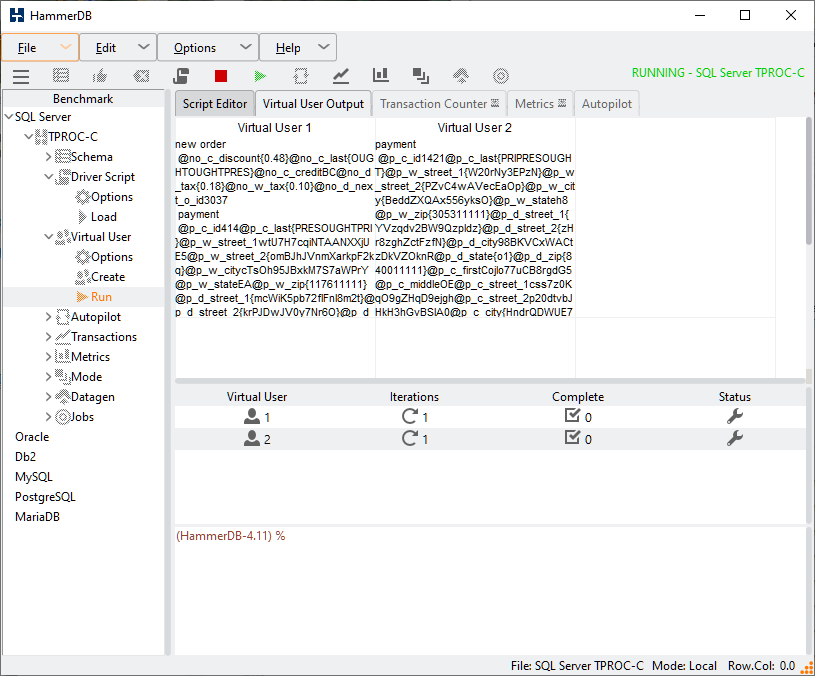The image size is (815, 676).
Task: Switch to the Virtual User Output tab
Action: 313,104
